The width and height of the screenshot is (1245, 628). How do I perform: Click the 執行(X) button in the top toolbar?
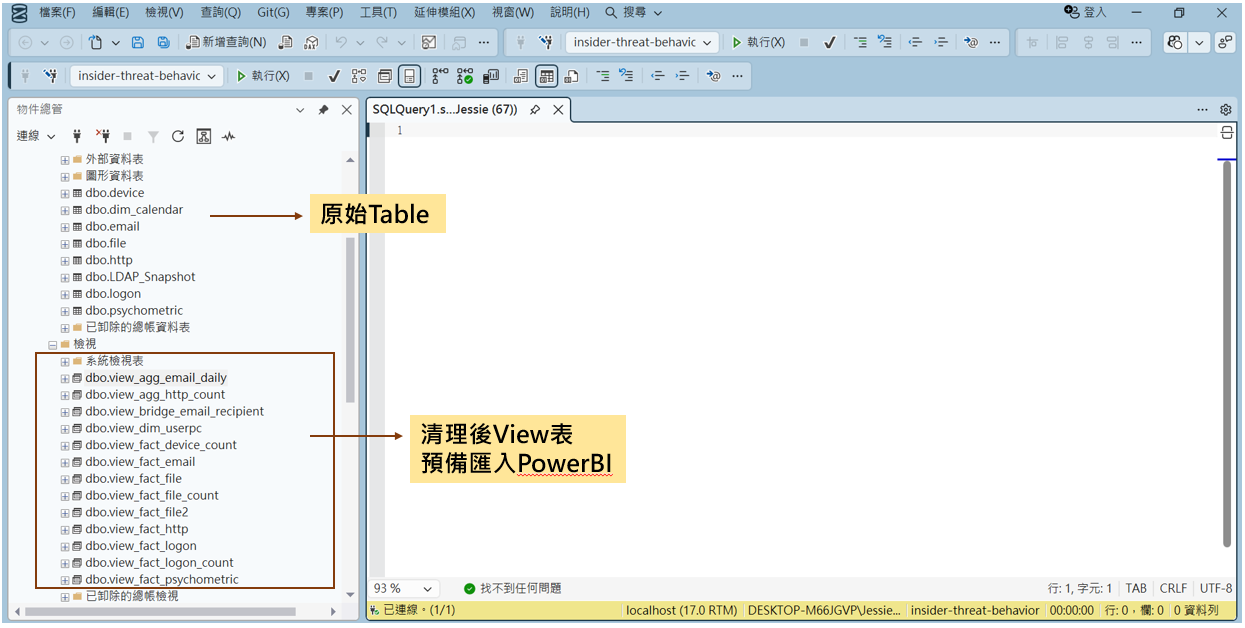coord(758,42)
